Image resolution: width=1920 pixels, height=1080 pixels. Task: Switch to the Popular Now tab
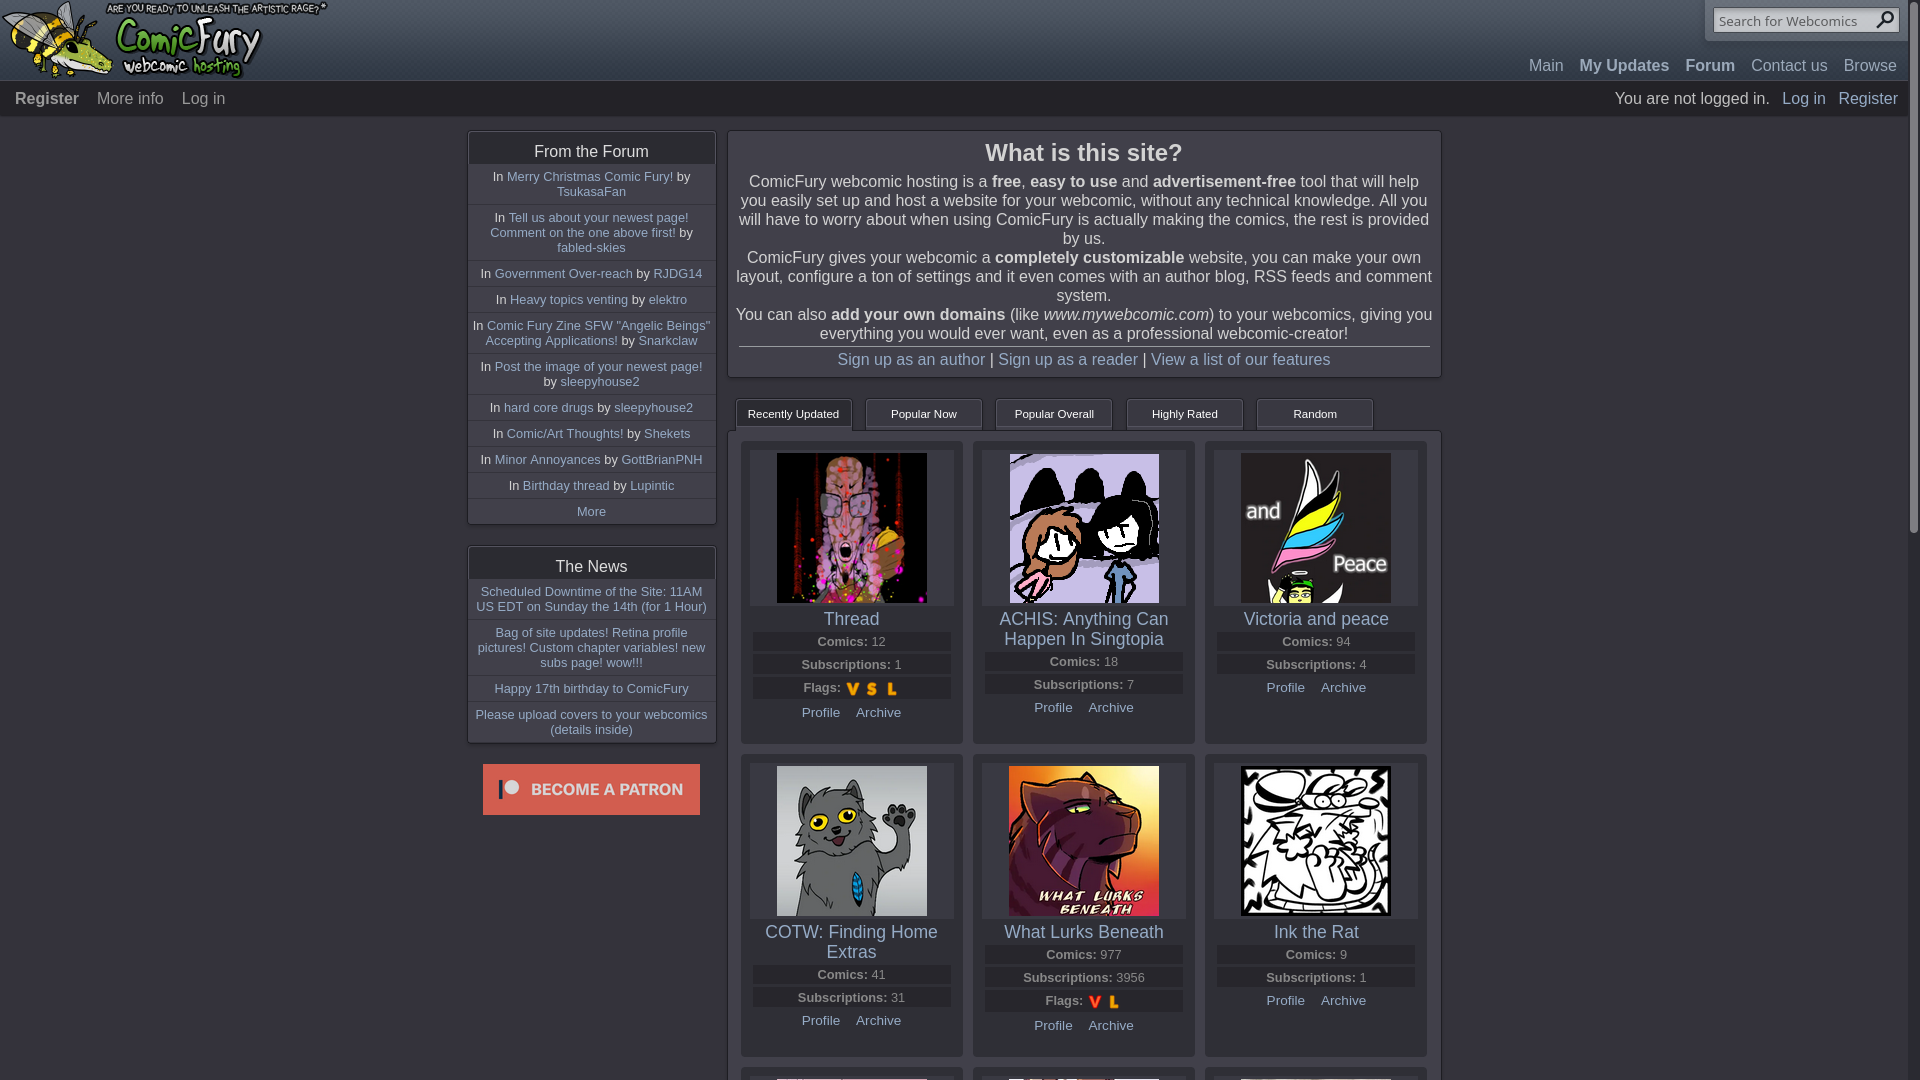tap(923, 414)
